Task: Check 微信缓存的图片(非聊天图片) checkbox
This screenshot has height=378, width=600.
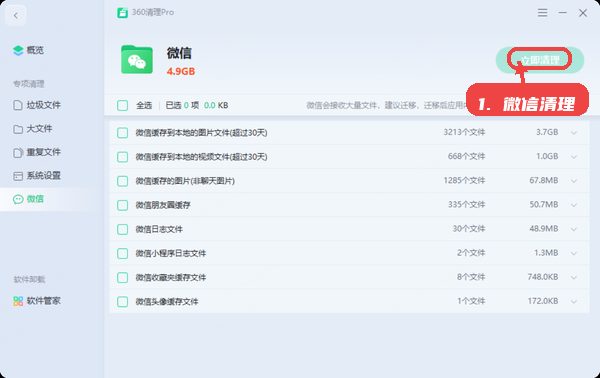Action: tap(122, 181)
